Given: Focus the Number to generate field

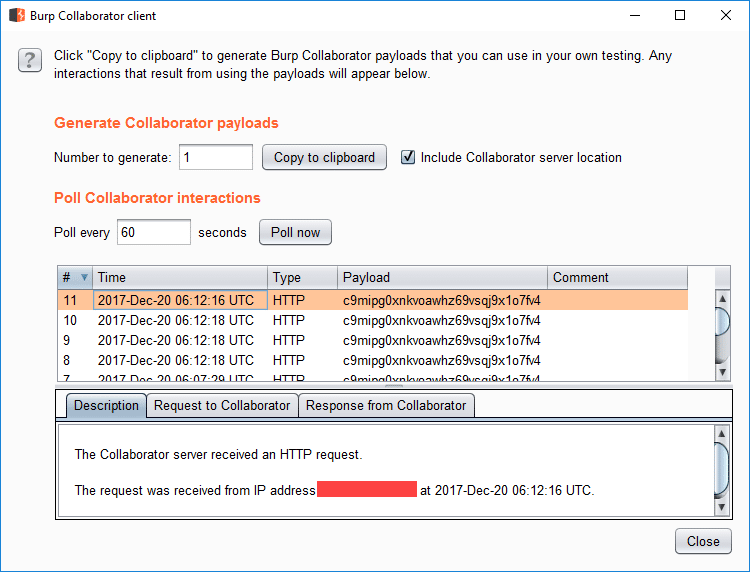Looking at the screenshot, I should click(x=216, y=157).
